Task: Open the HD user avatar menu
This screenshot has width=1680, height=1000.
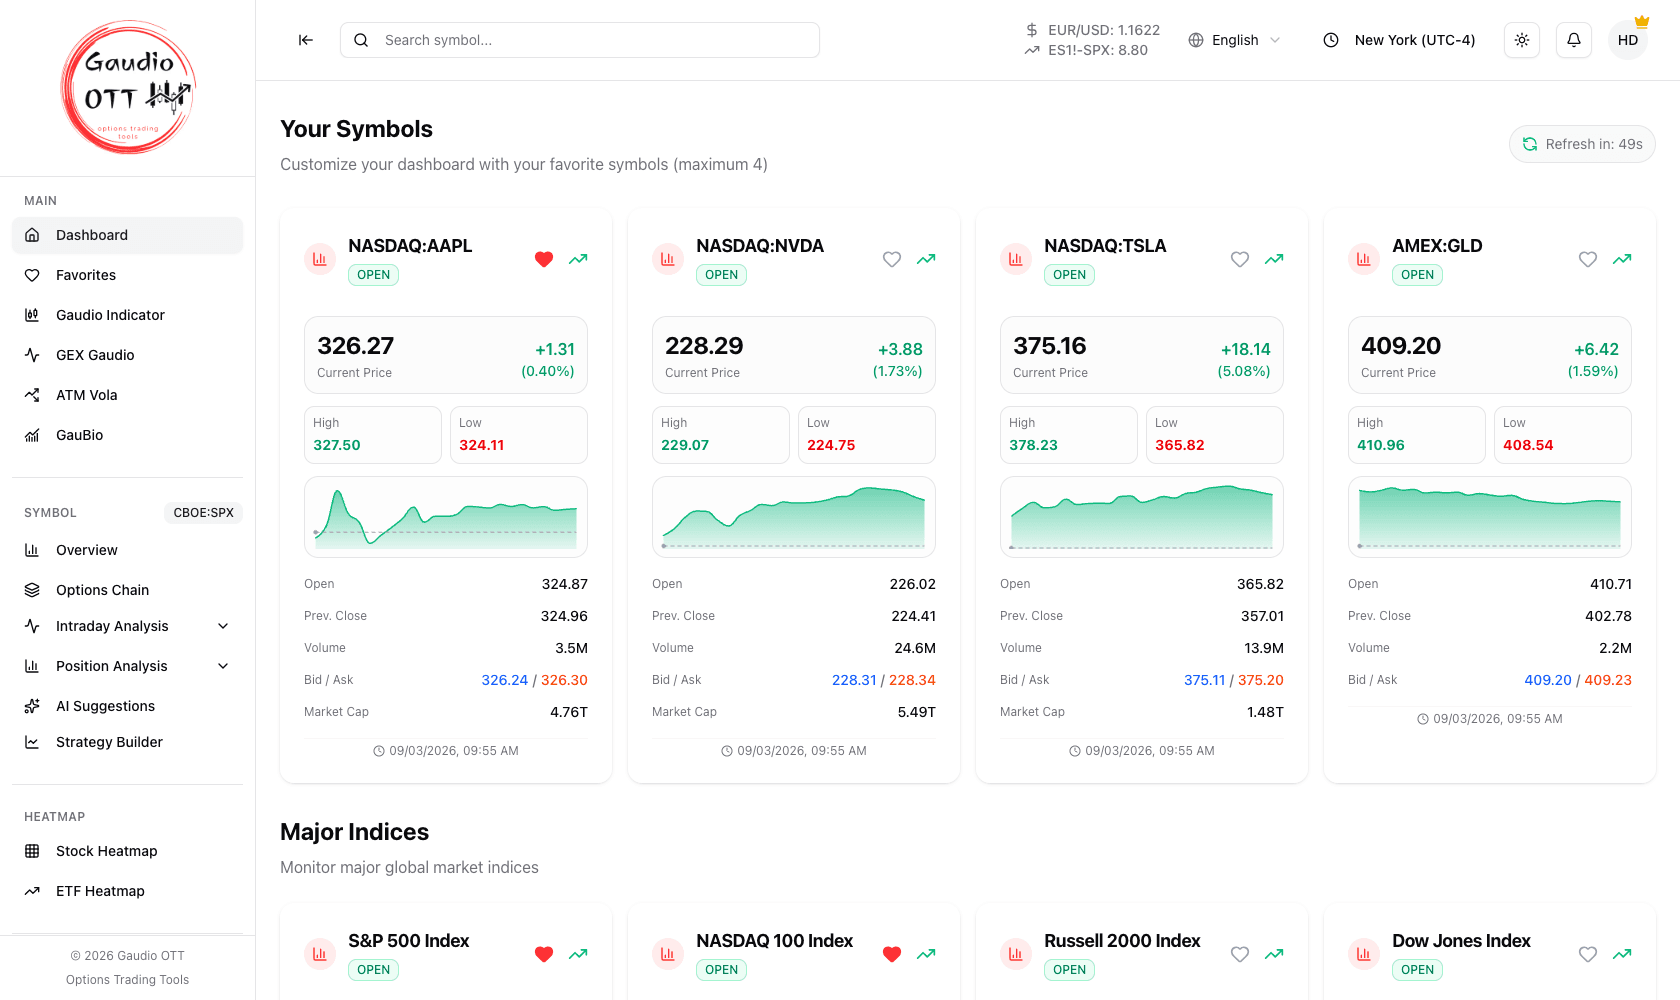Action: point(1628,40)
